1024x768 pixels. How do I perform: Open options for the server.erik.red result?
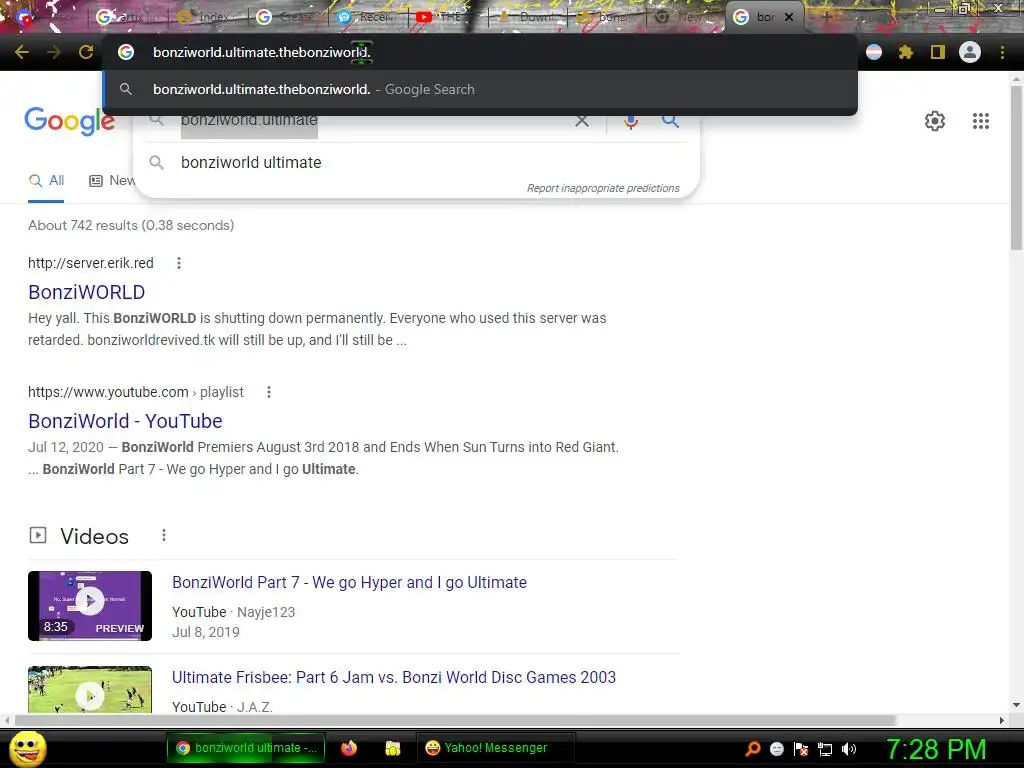click(179, 263)
